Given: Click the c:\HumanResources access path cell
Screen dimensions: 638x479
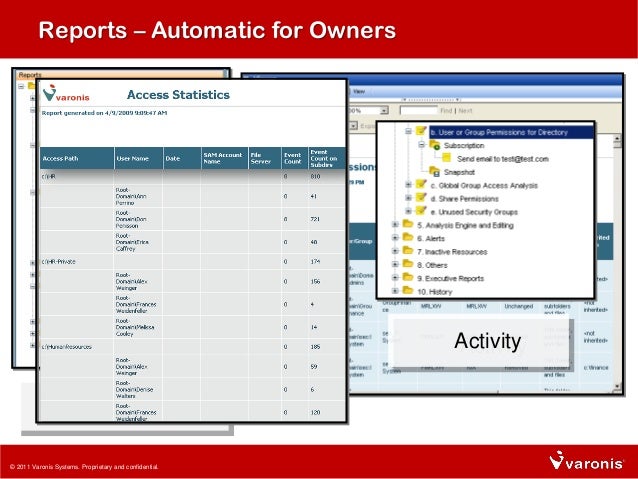Looking at the screenshot, I should 77,347.
